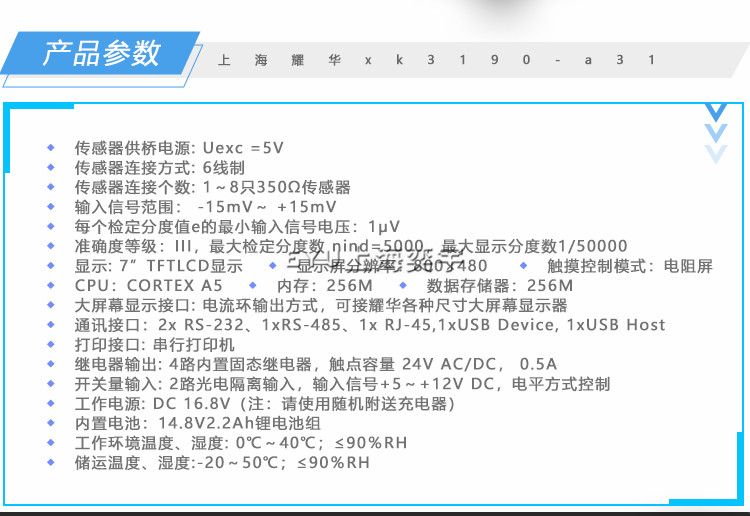
Task: Click the diamond bullet before 准确度等级
Action: 52,246
